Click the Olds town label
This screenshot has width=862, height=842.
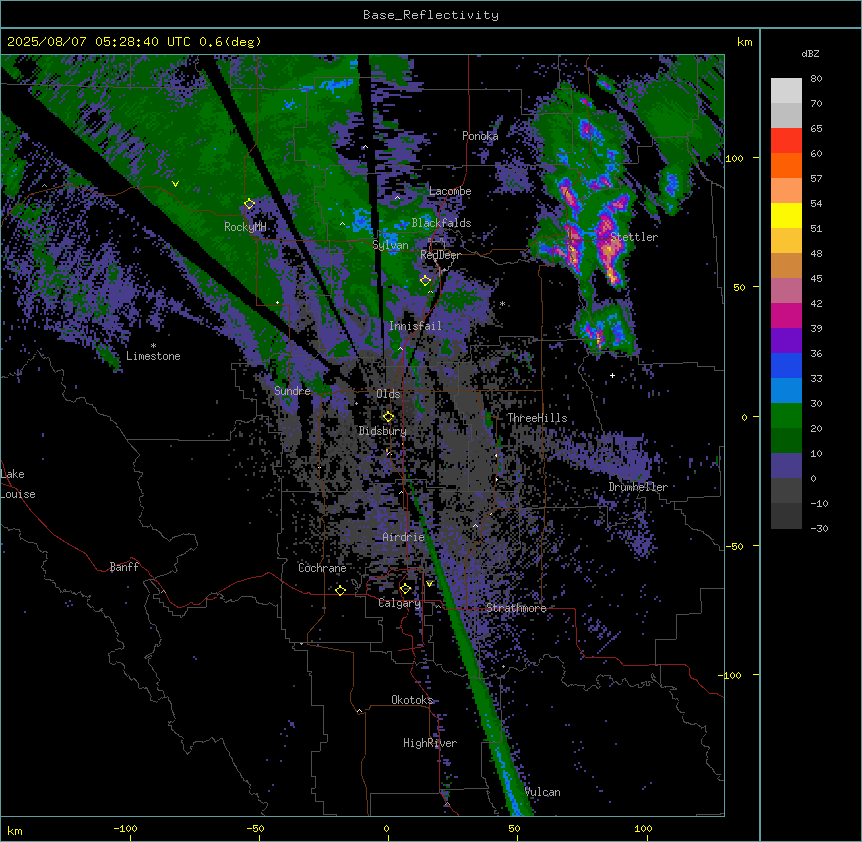click(388, 394)
